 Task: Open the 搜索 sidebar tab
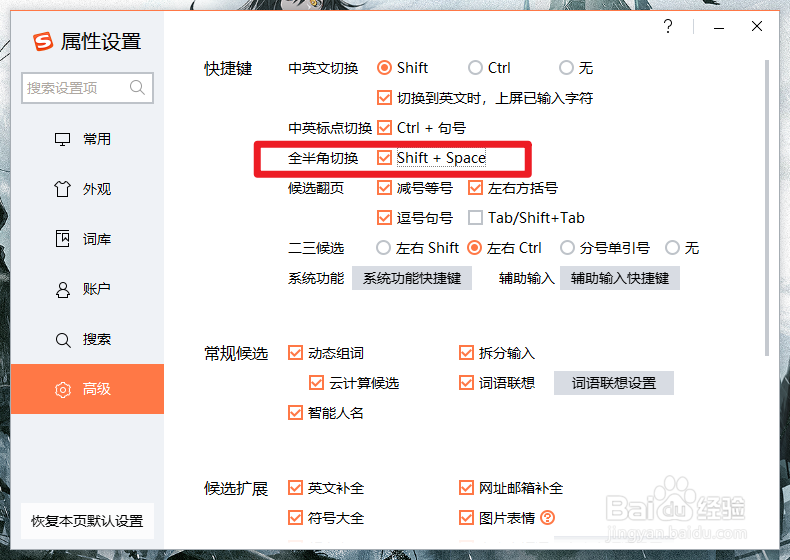pyautogui.click(x=87, y=339)
